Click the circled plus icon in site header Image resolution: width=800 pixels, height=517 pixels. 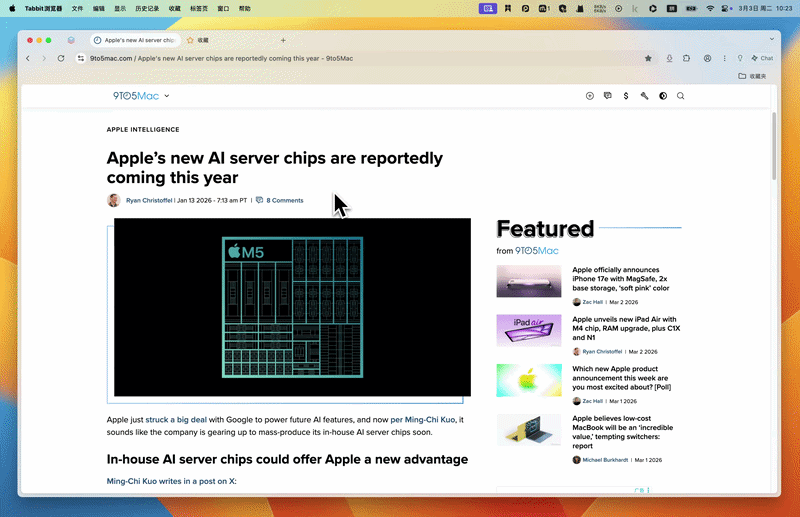click(590, 96)
